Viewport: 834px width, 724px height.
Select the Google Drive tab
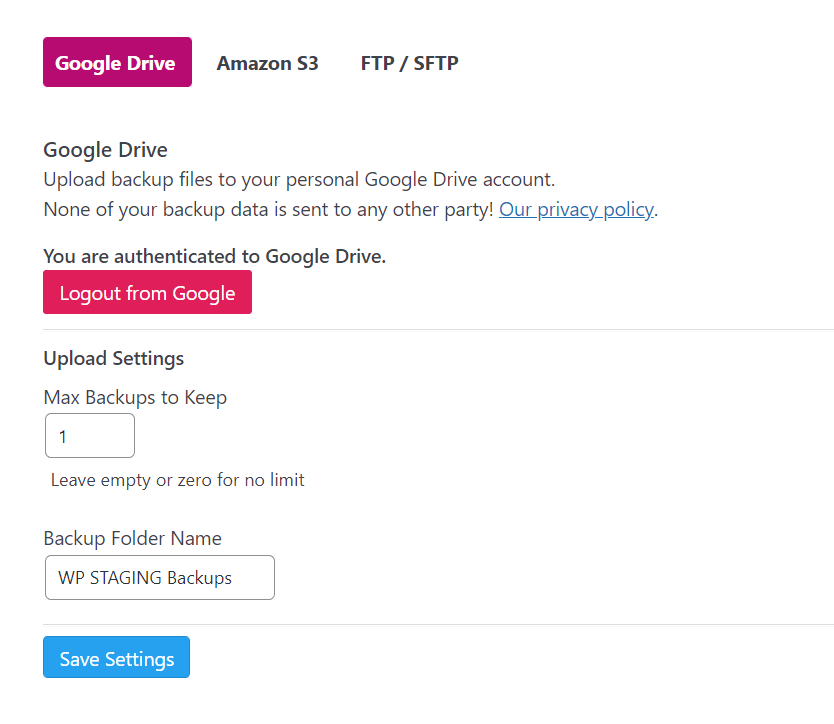[x=117, y=62]
